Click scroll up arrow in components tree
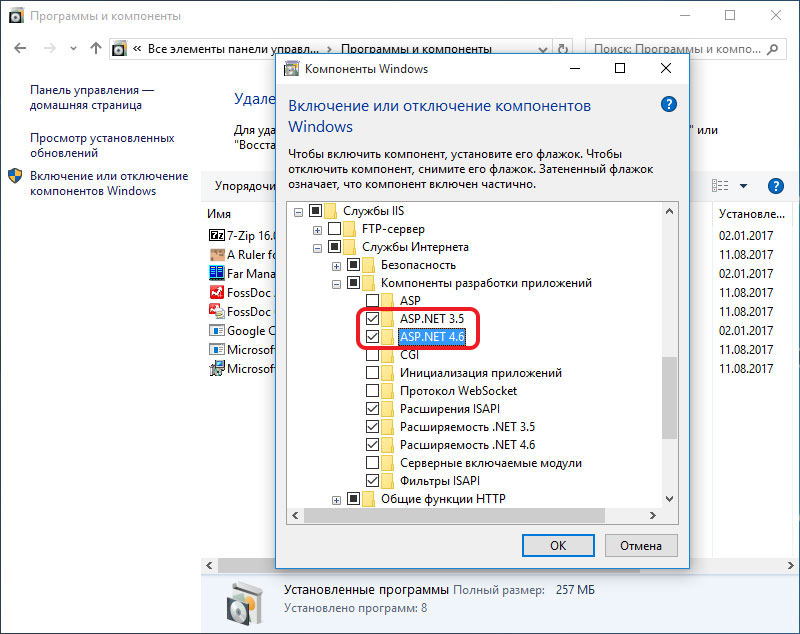This screenshot has height=634, width=800. point(669,211)
